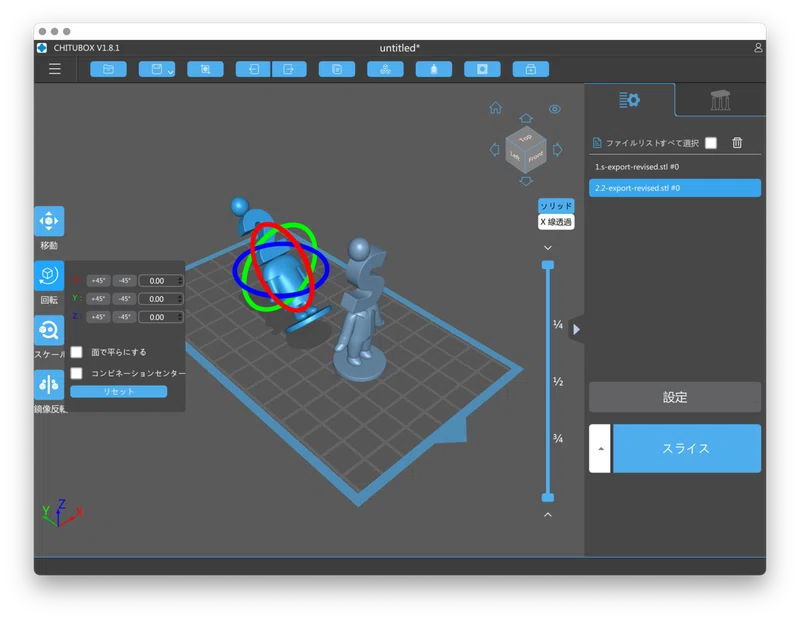This screenshot has width=800, height=620.
Task: Click X axis +45° rotation button
Action: [x=98, y=281]
